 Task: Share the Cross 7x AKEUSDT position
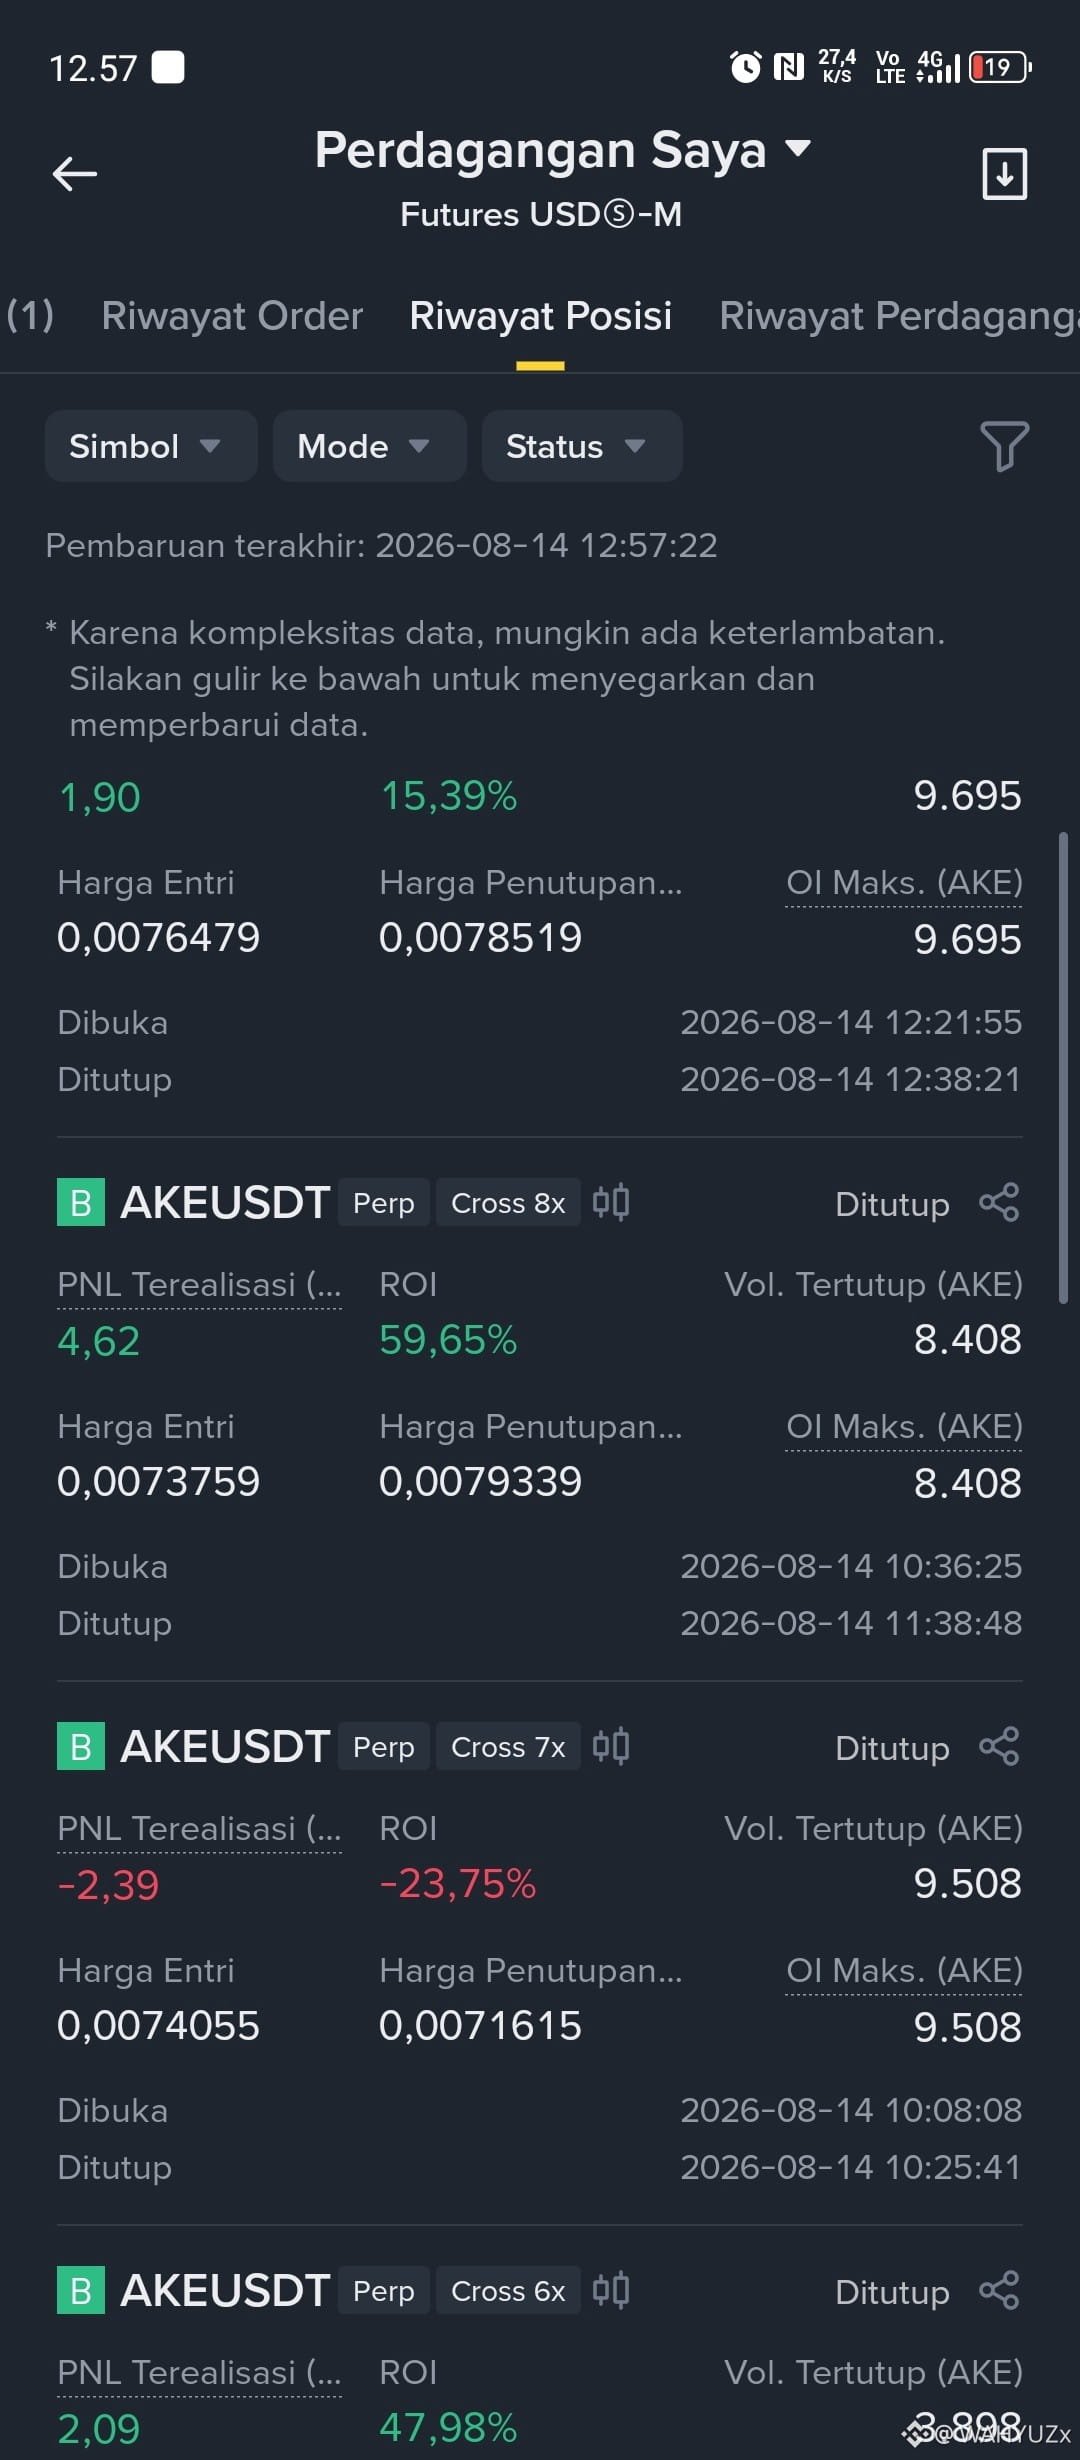tap(999, 1746)
